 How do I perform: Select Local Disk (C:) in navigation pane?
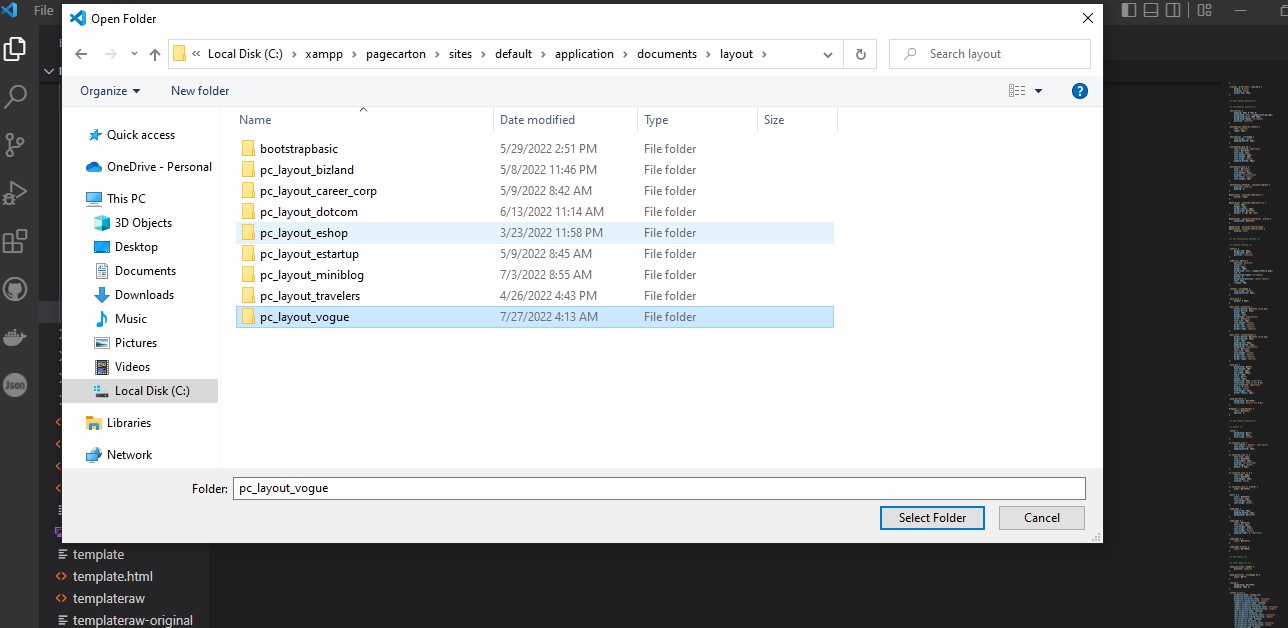pos(140,391)
